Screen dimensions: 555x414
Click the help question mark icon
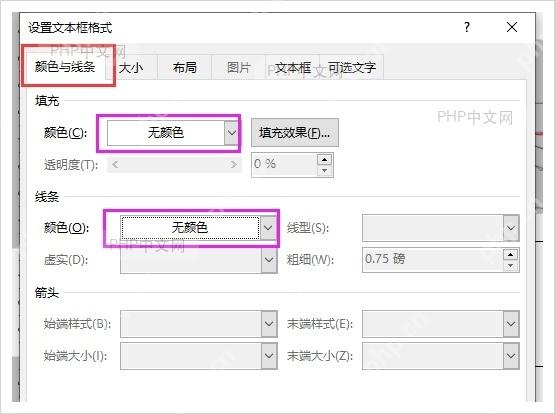pos(467,27)
